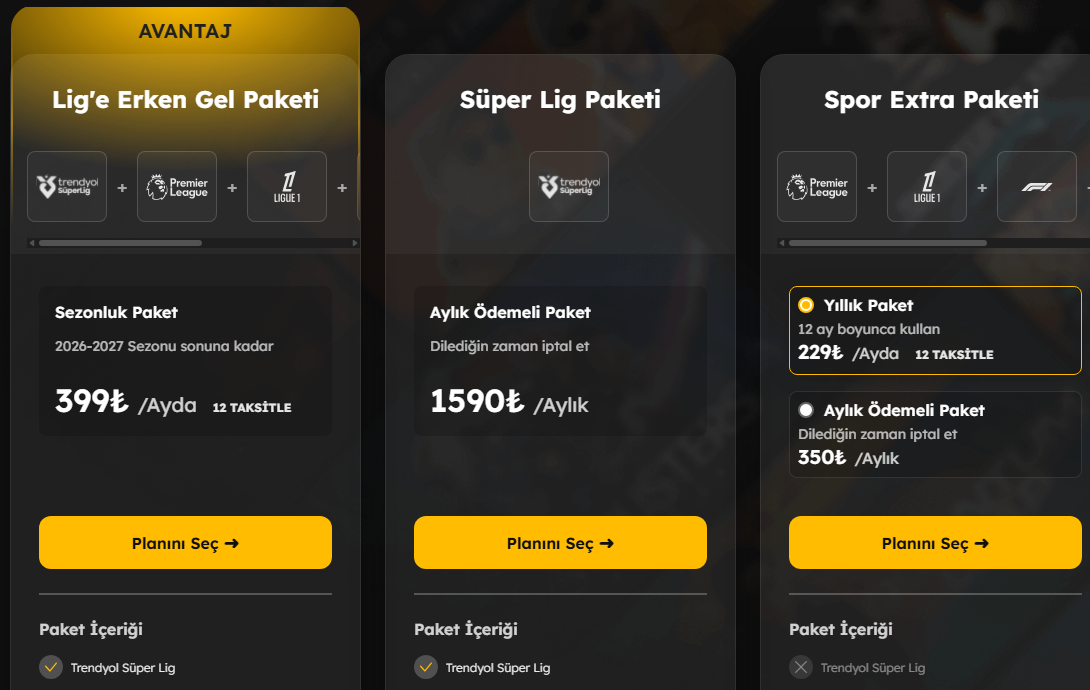Click crossed-out icon beside Trendyol Süper Lig in Spor Extra
This screenshot has height=690, width=1090.
pos(801,667)
